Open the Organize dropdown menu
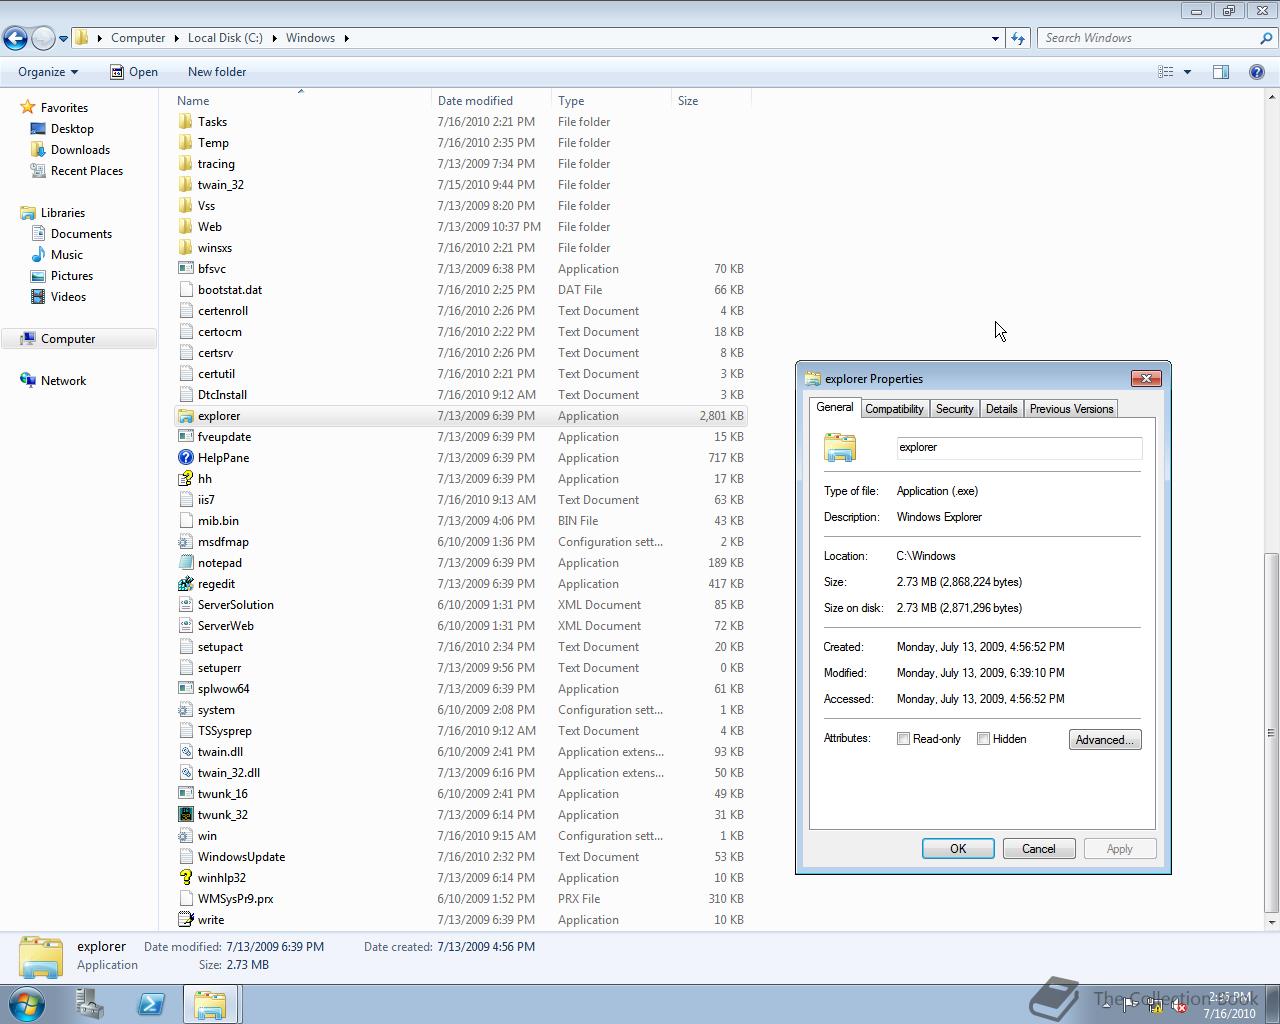Screen dimensions: 1280x1024 coord(47,72)
